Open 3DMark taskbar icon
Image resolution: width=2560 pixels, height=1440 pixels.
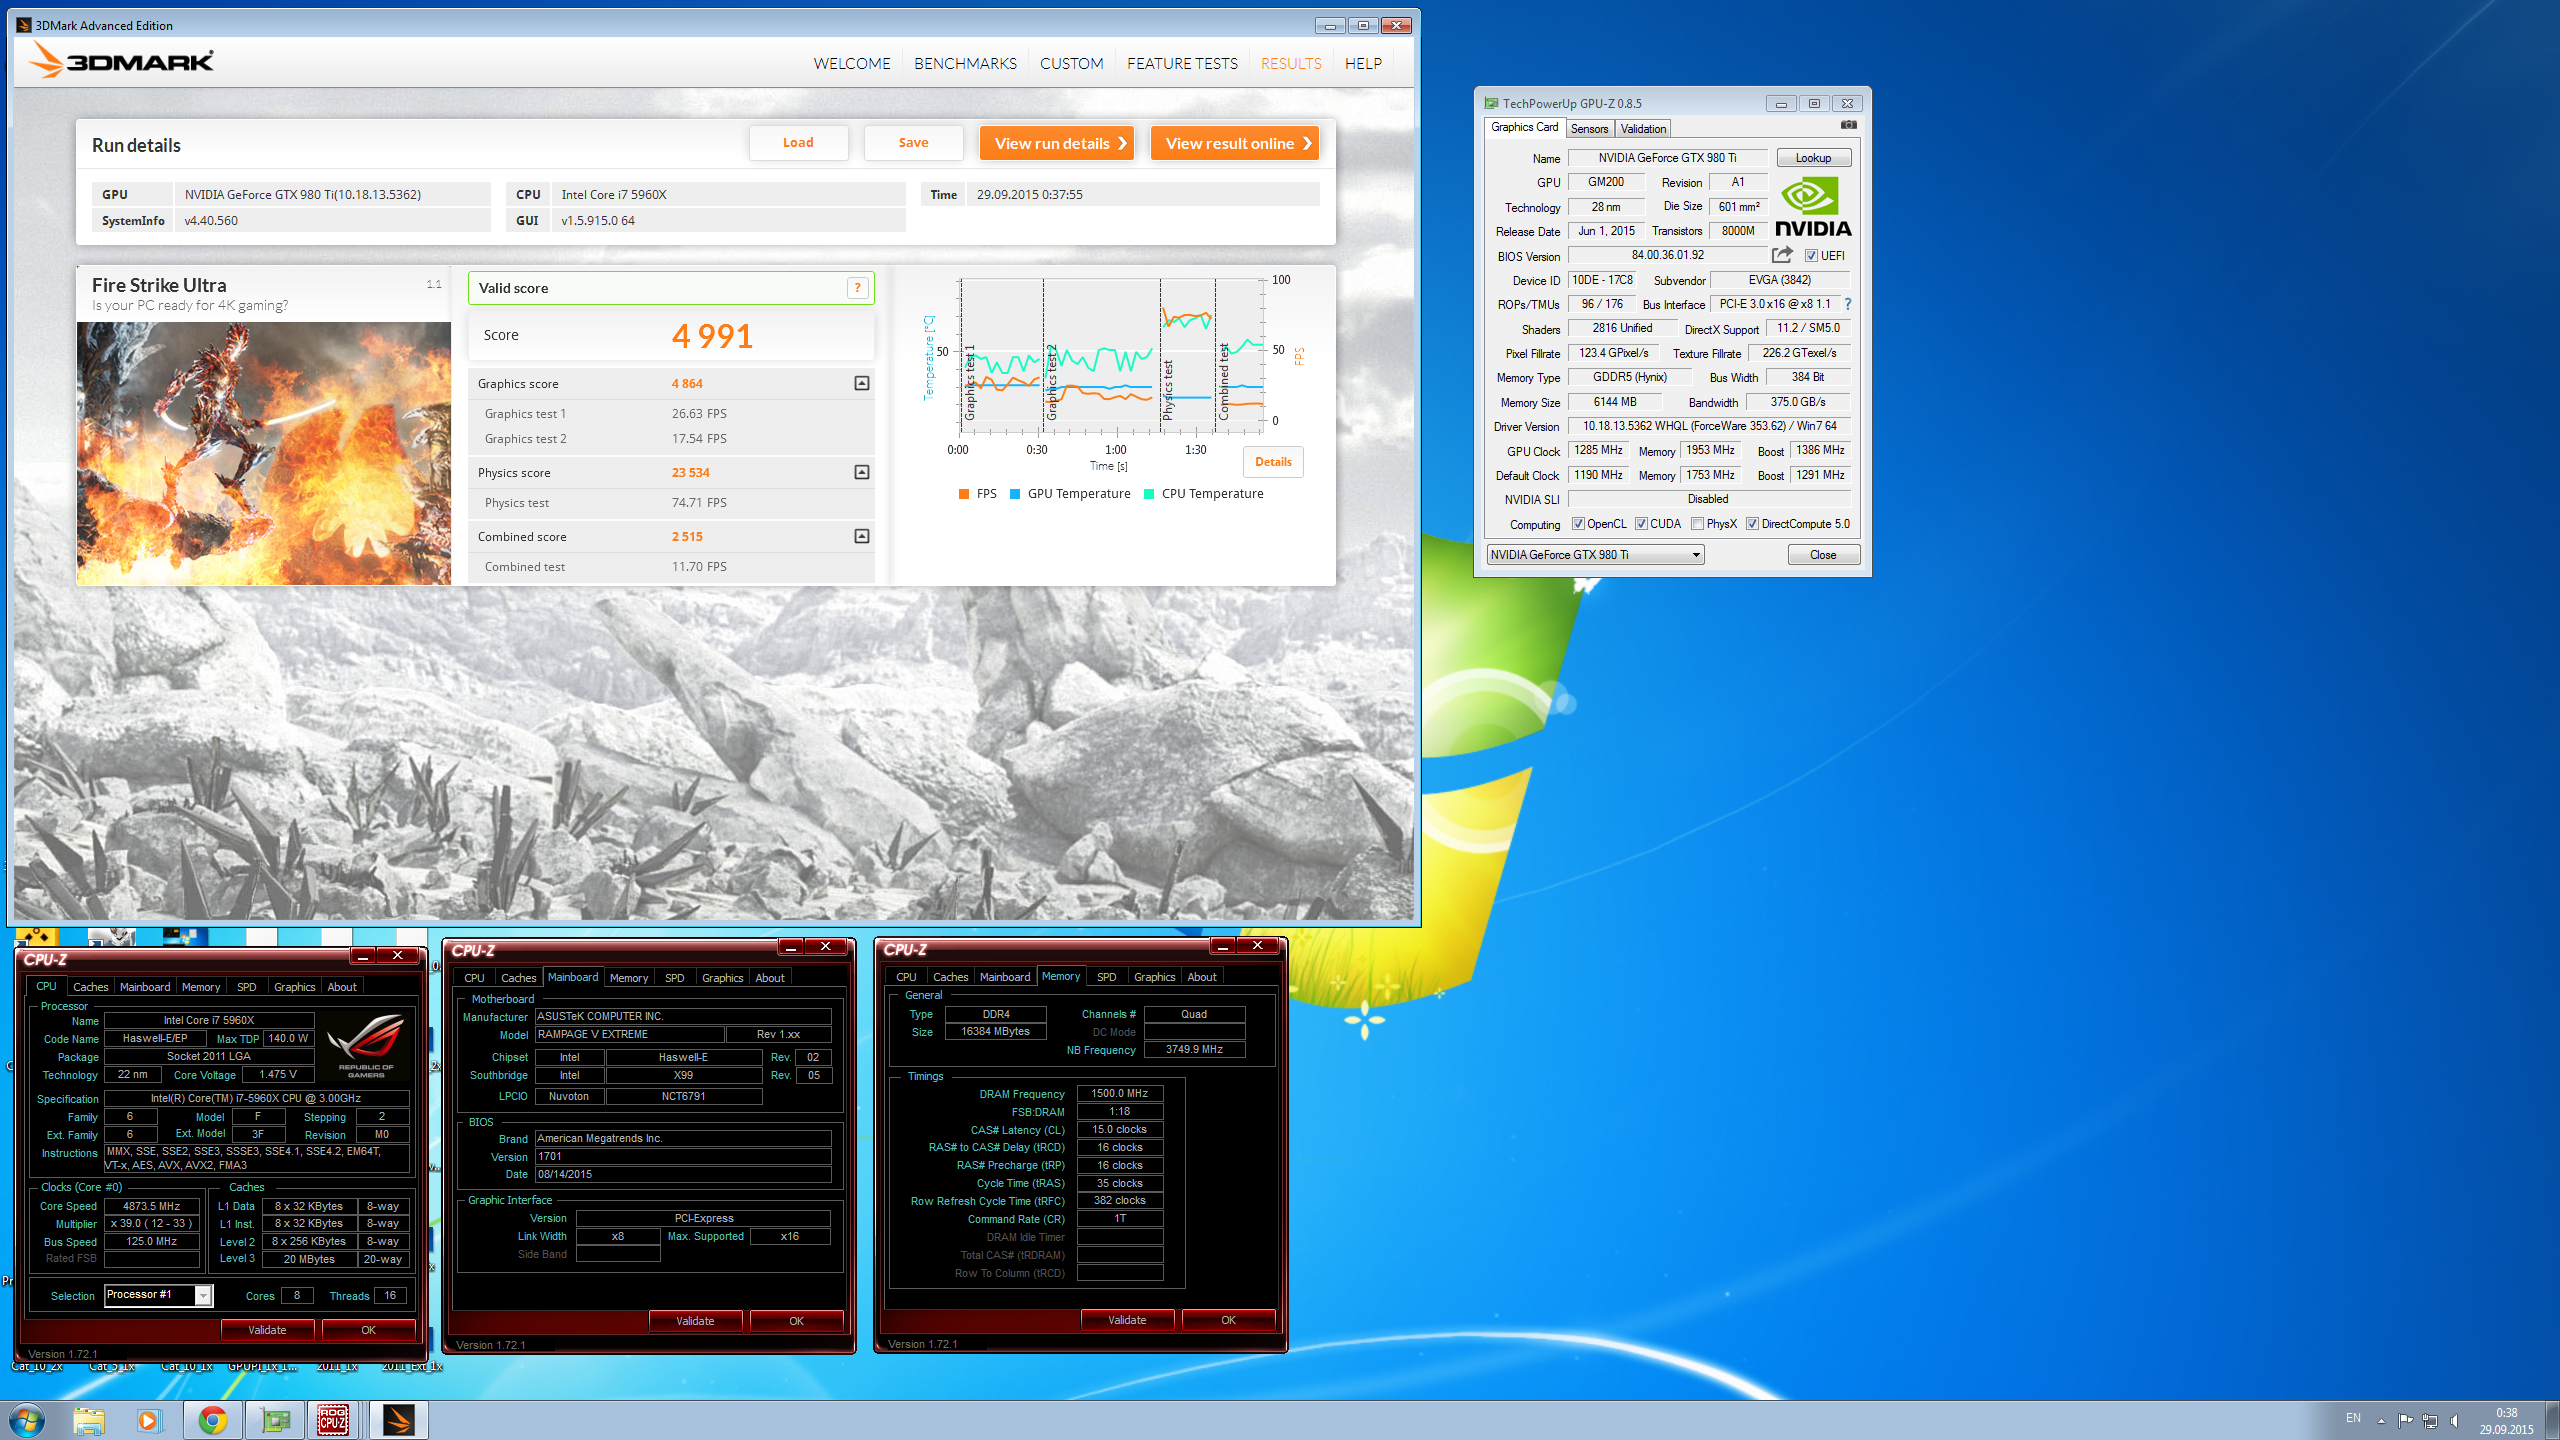(x=398, y=1420)
